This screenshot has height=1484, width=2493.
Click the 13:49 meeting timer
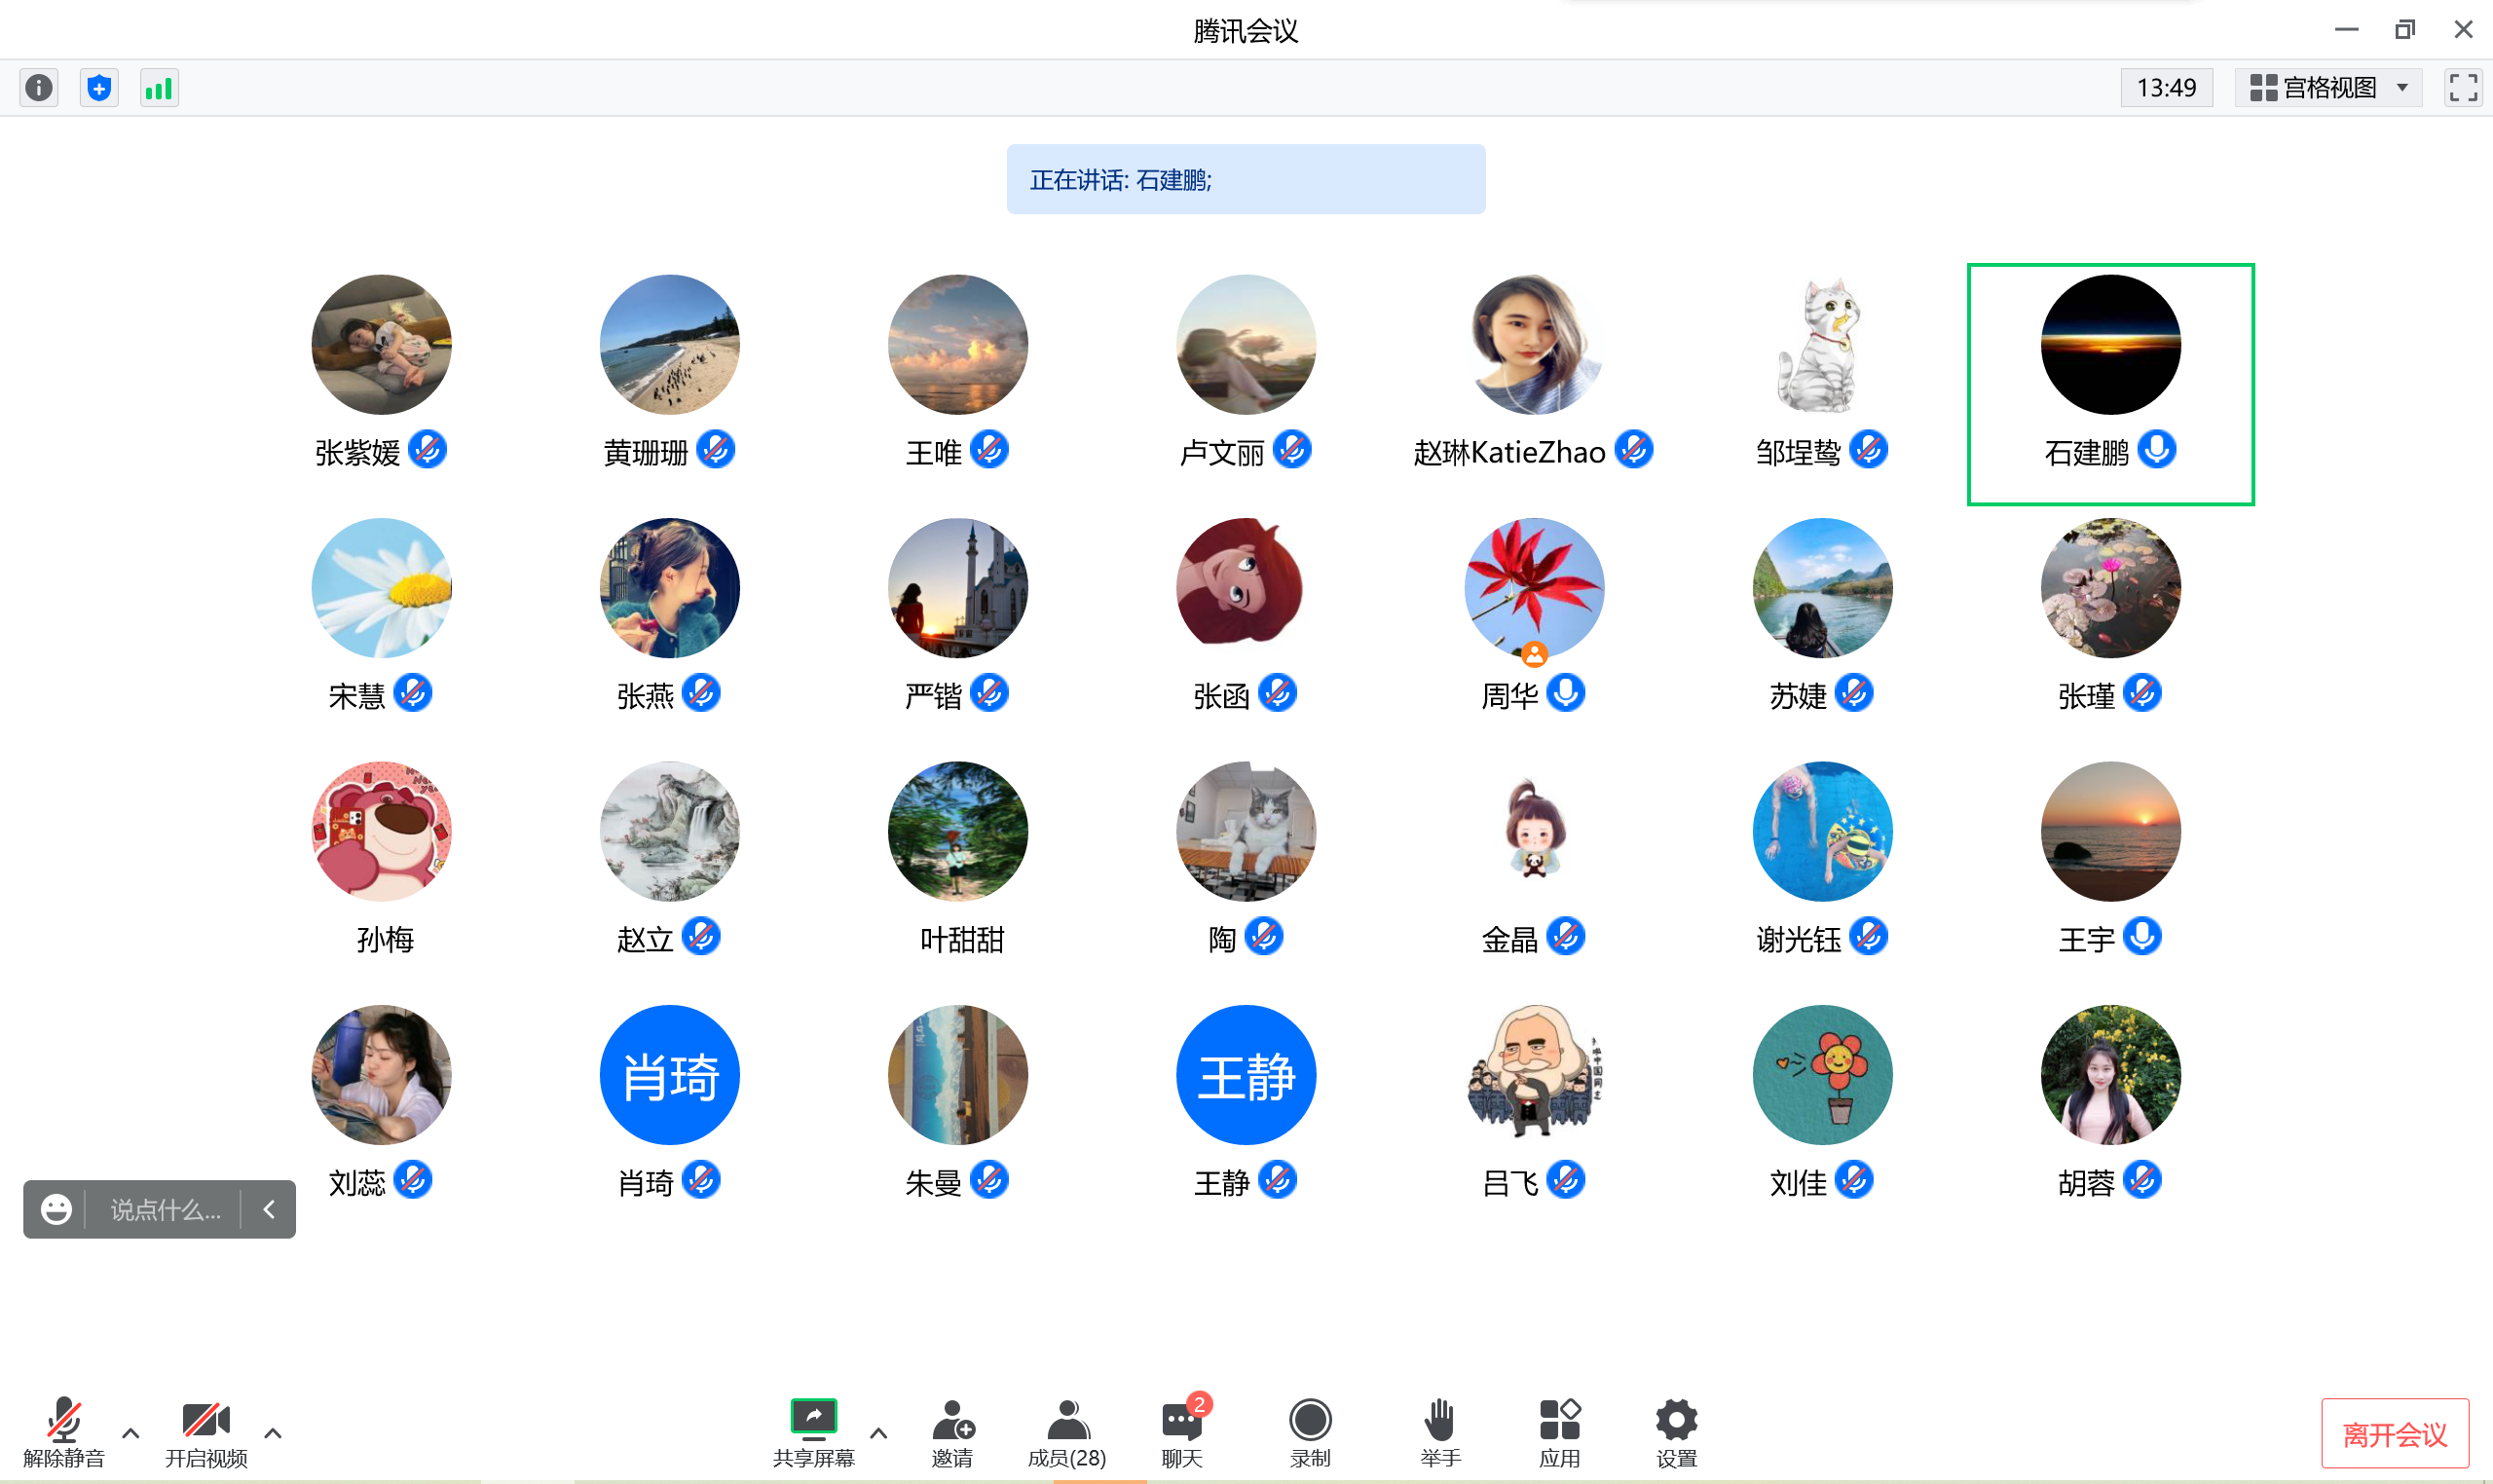pos(2166,88)
